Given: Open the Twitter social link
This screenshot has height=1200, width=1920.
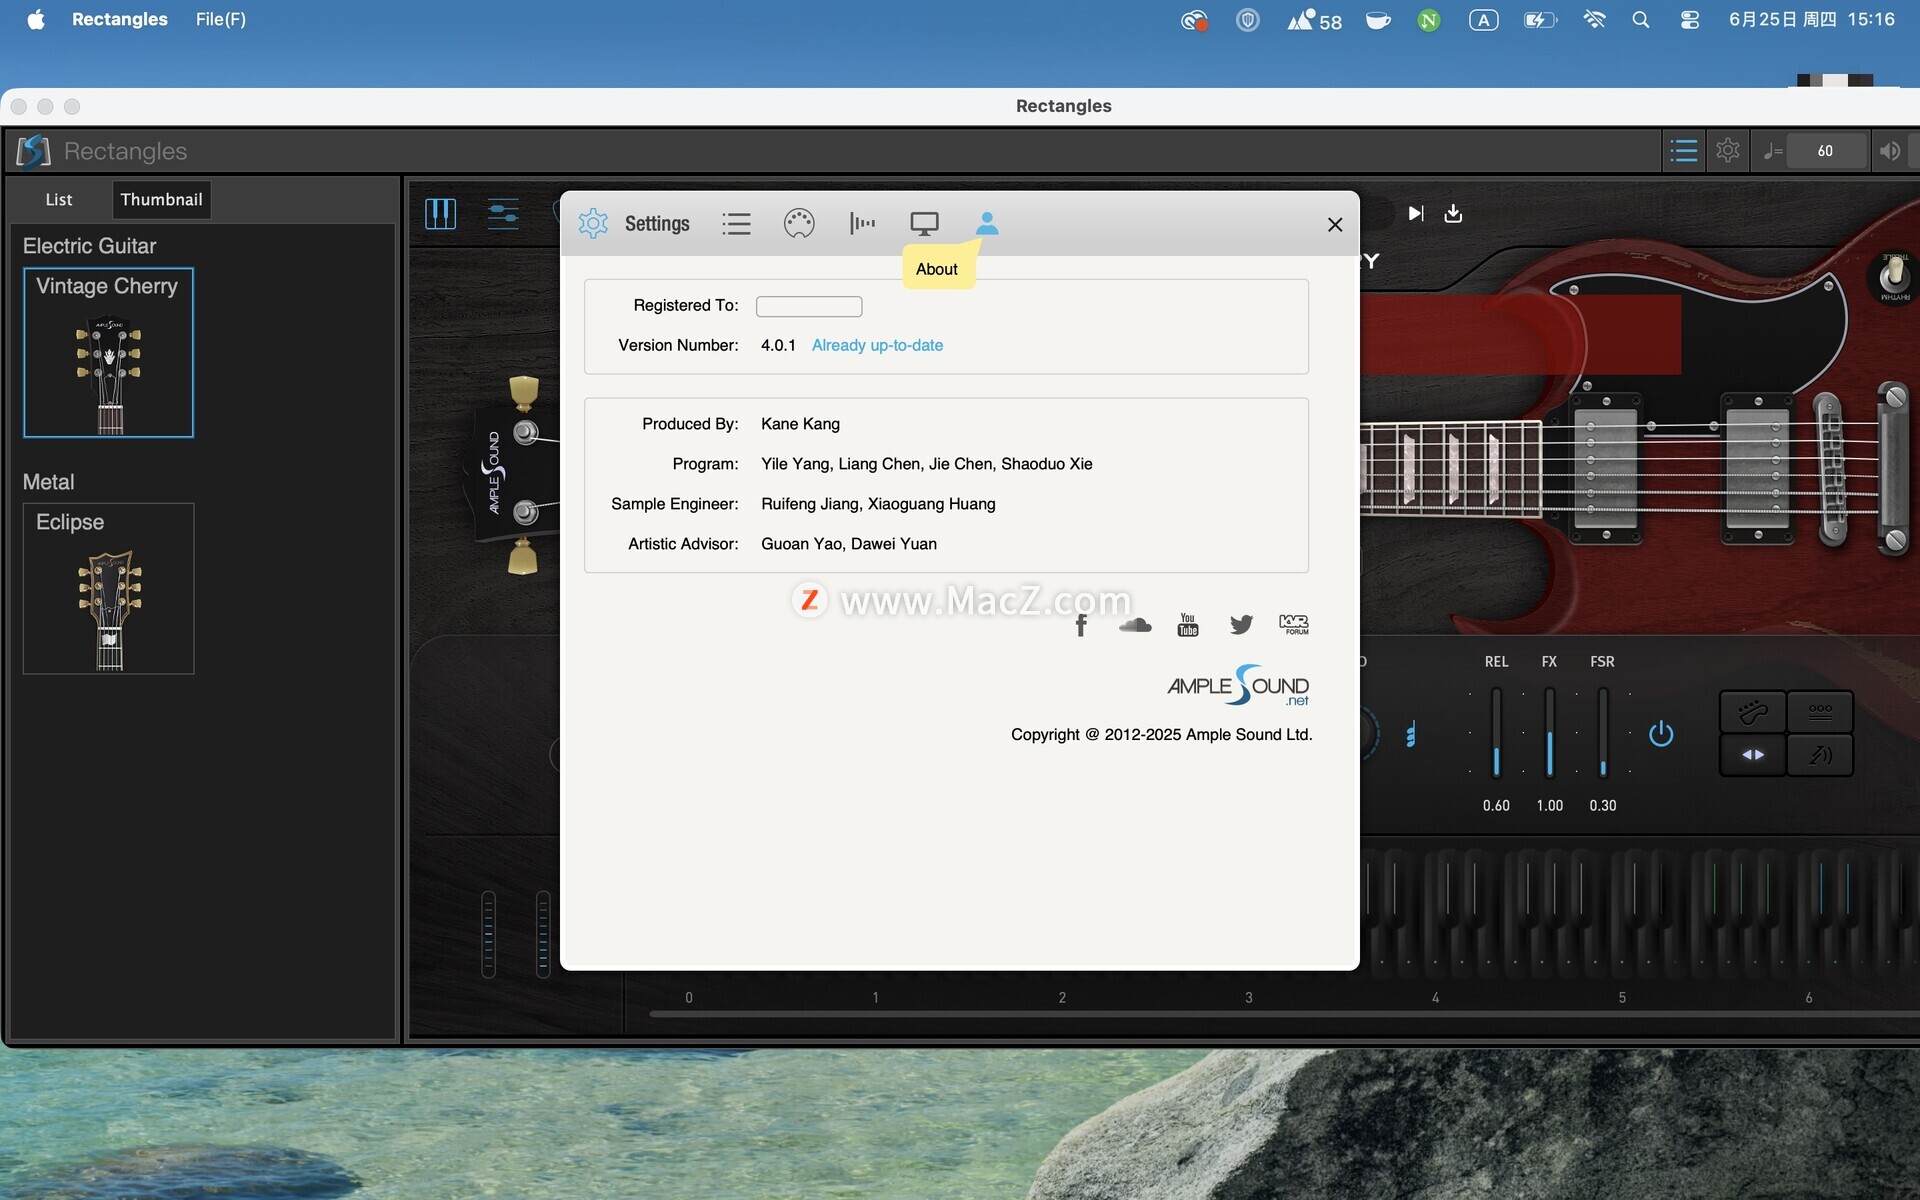Looking at the screenshot, I should pyautogui.click(x=1241, y=625).
